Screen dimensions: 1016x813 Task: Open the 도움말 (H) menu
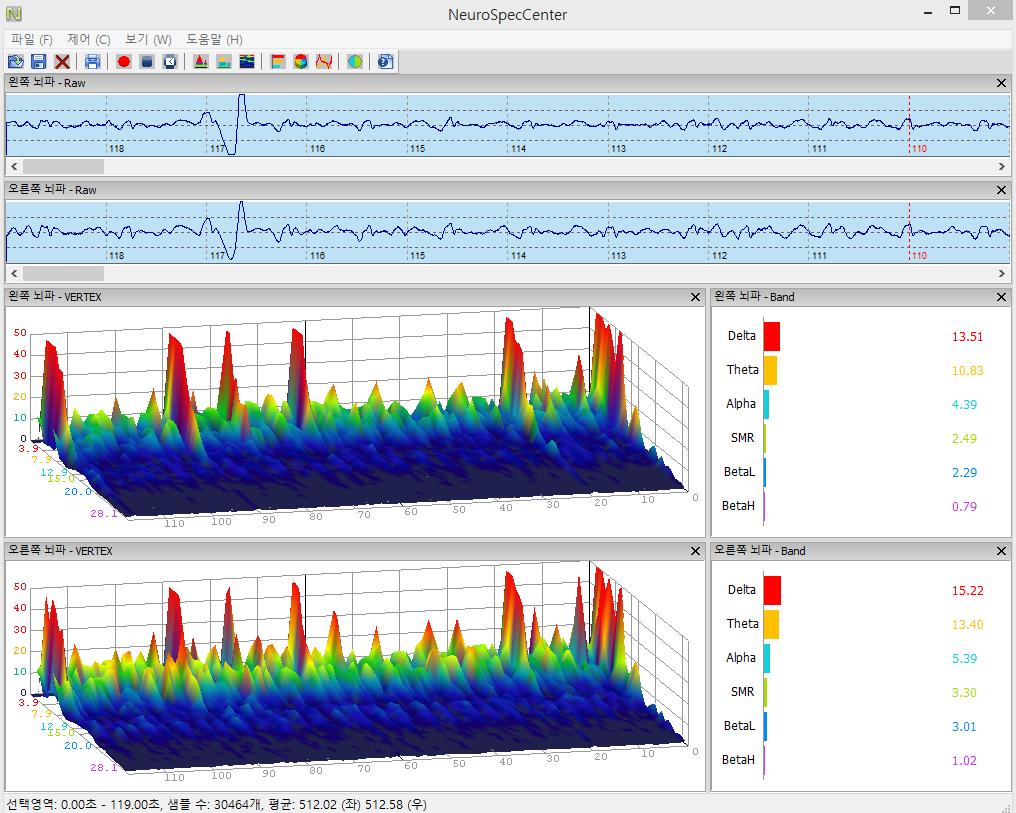[214, 39]
